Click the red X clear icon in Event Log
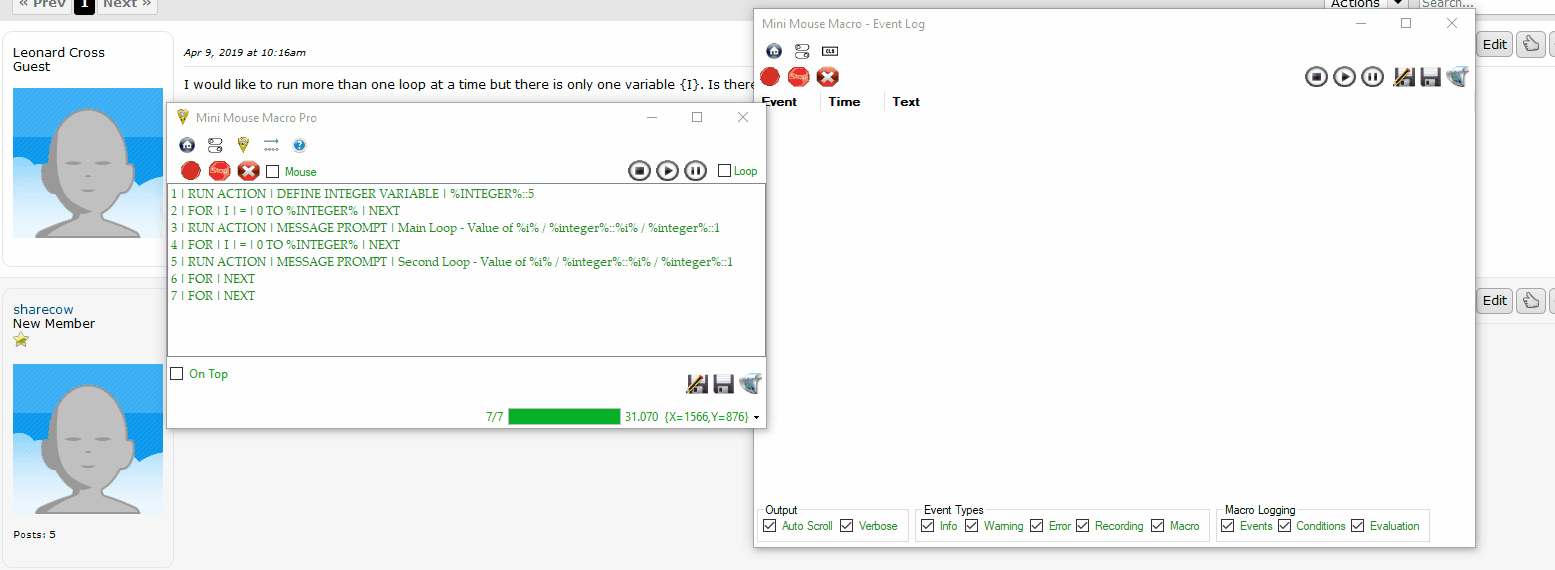This screenshot has height=570, width=1555. [827, 77]
